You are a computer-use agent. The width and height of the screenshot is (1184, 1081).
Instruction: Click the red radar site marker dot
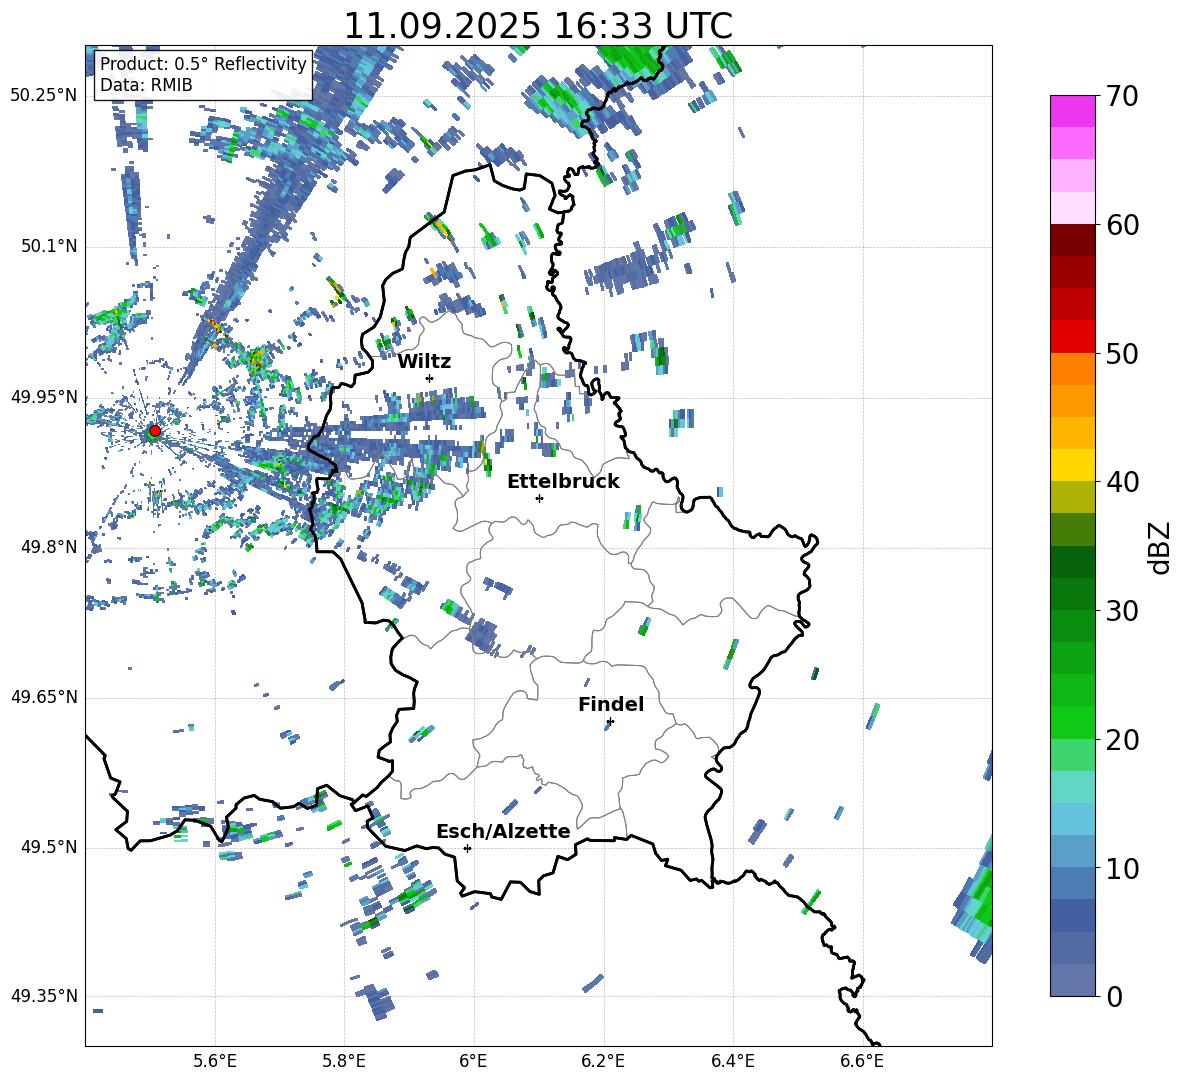tap(155, 430)
